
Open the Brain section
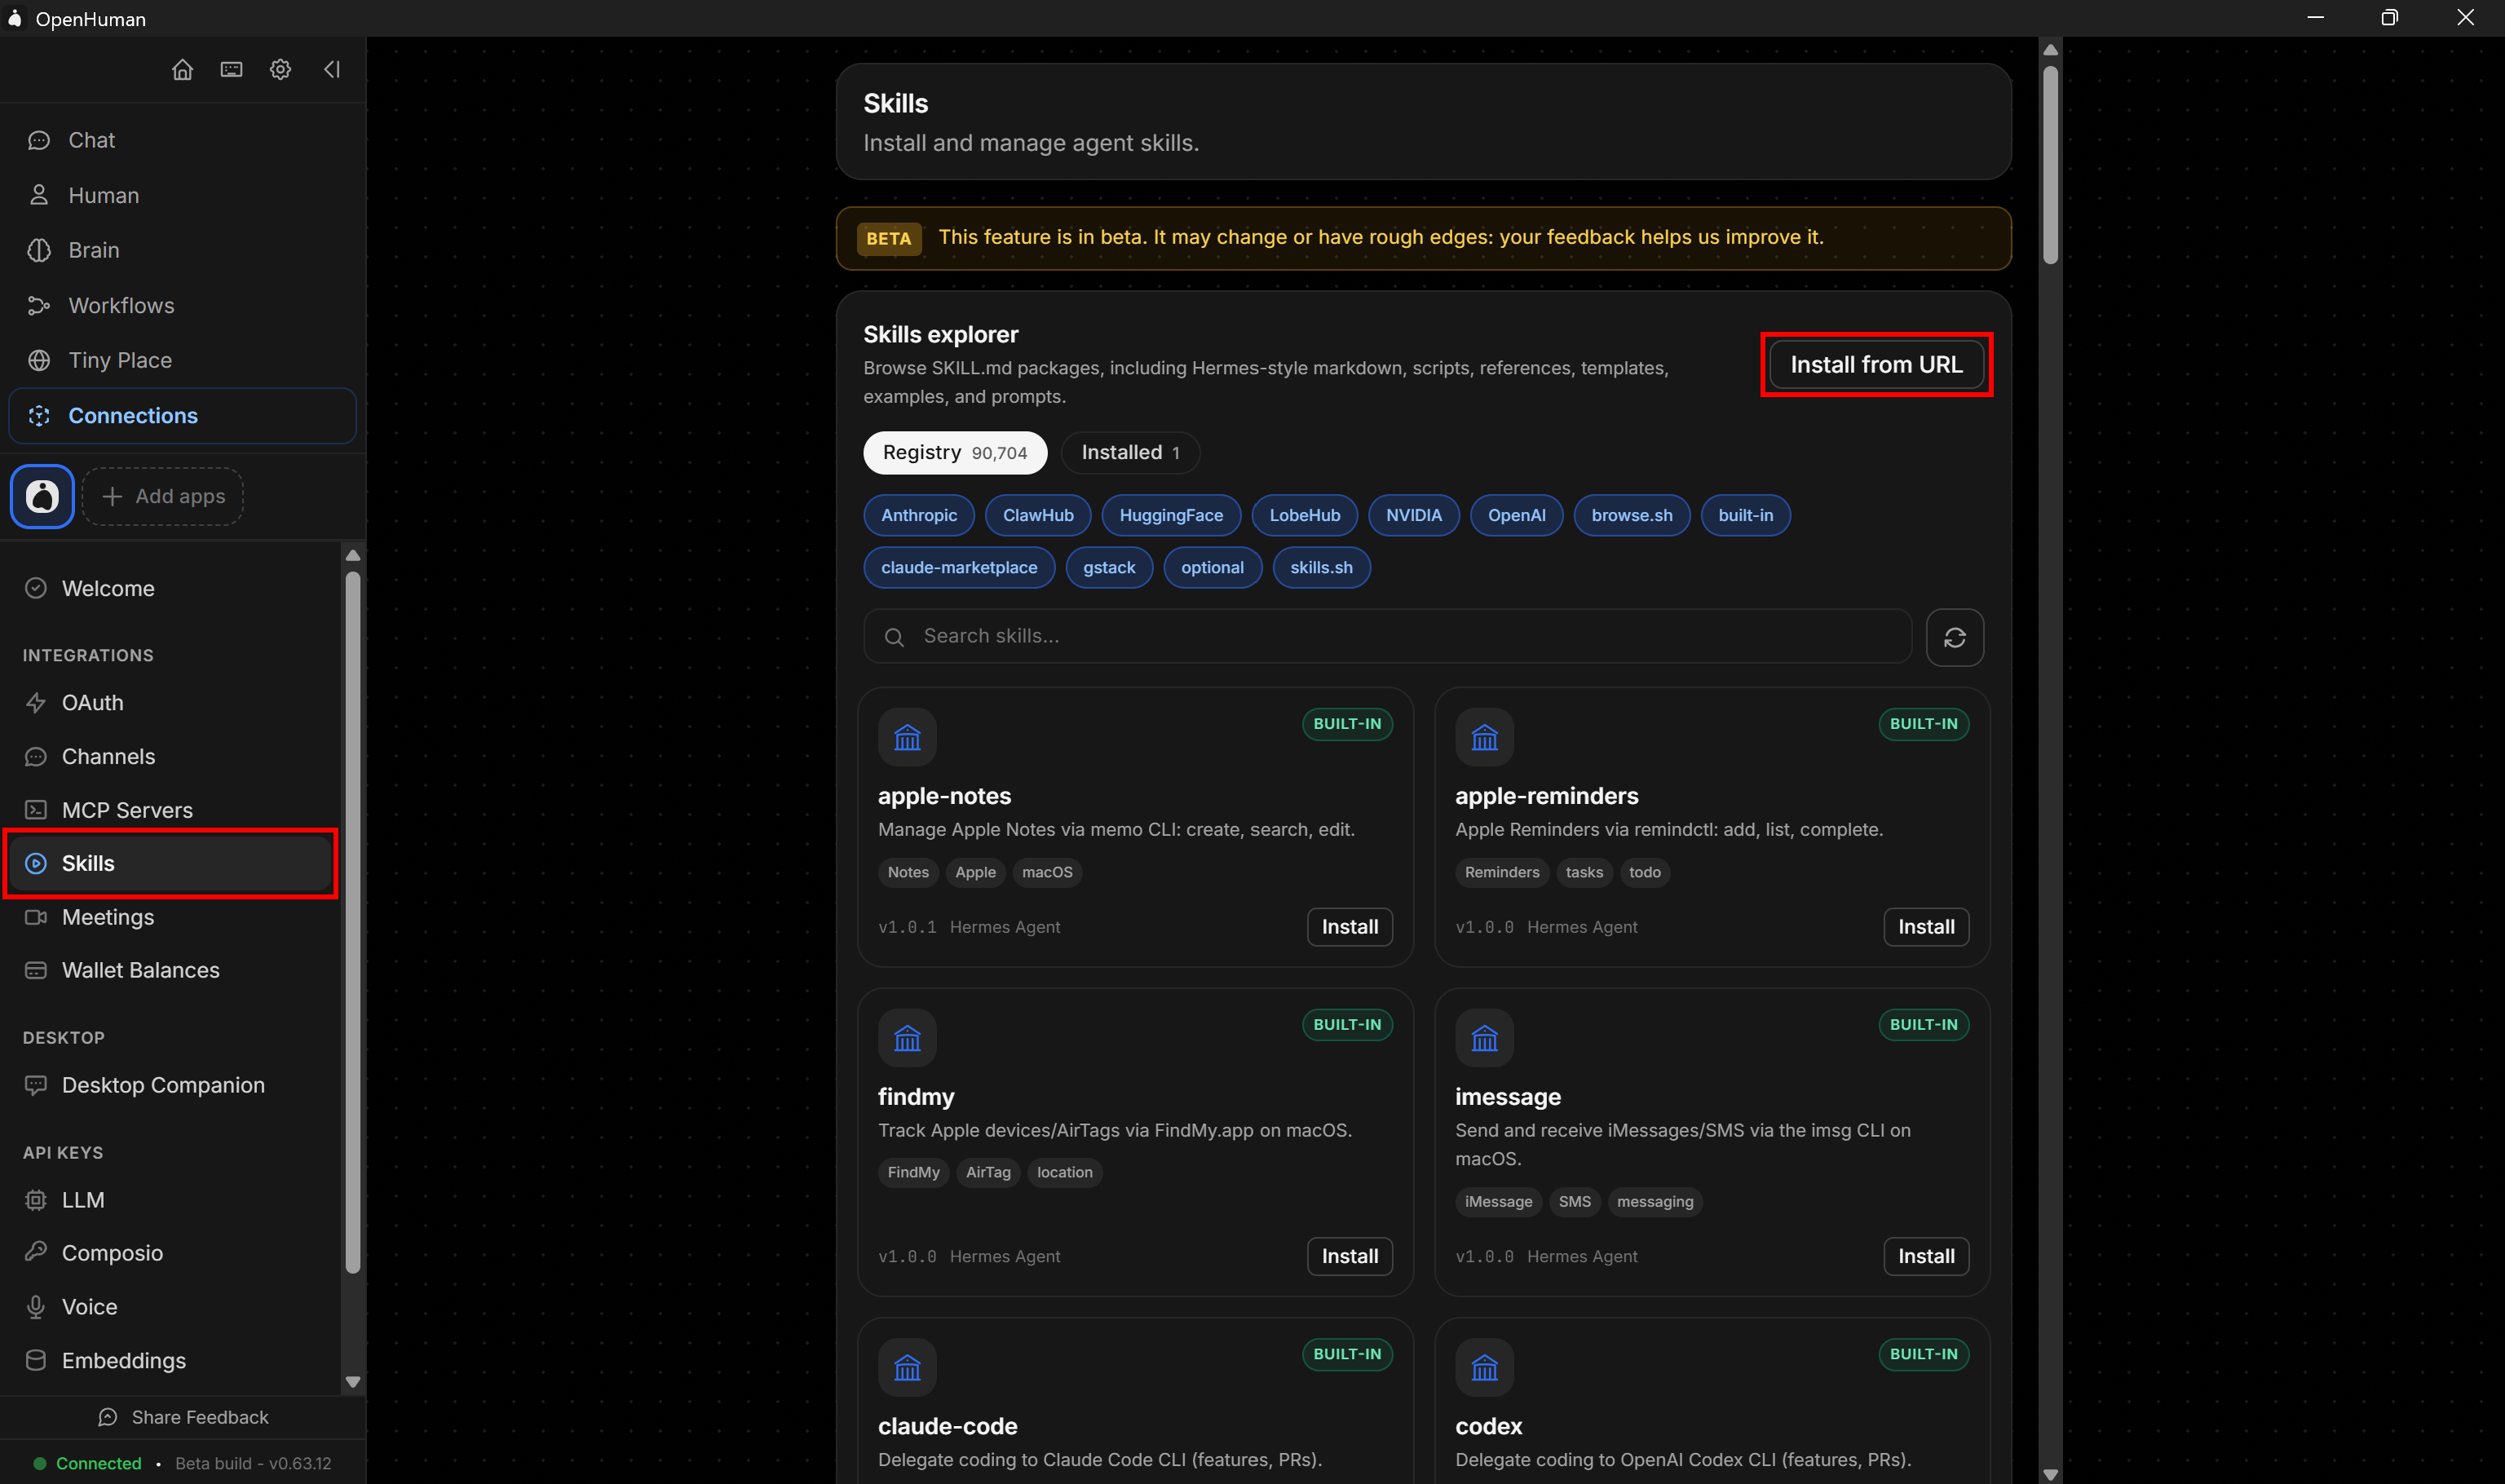(x=182, y=250)
